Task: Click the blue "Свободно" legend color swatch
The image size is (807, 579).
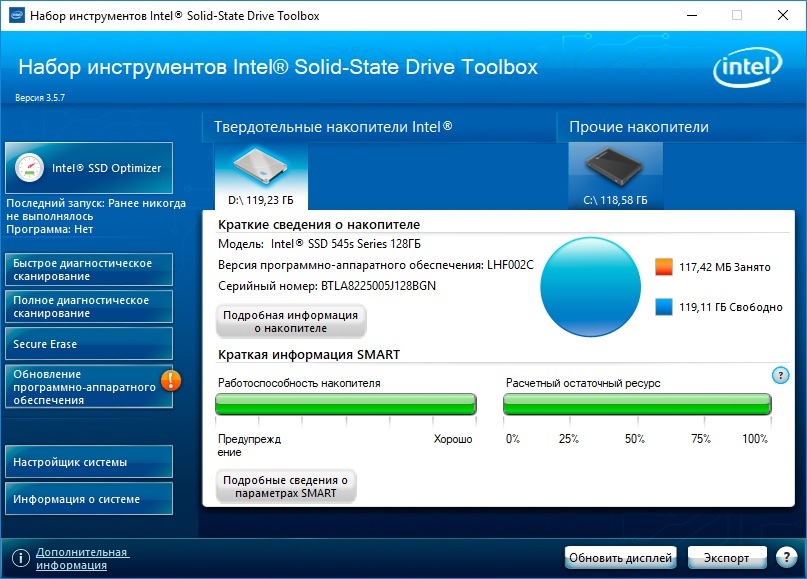Action: tap(665, 308)
